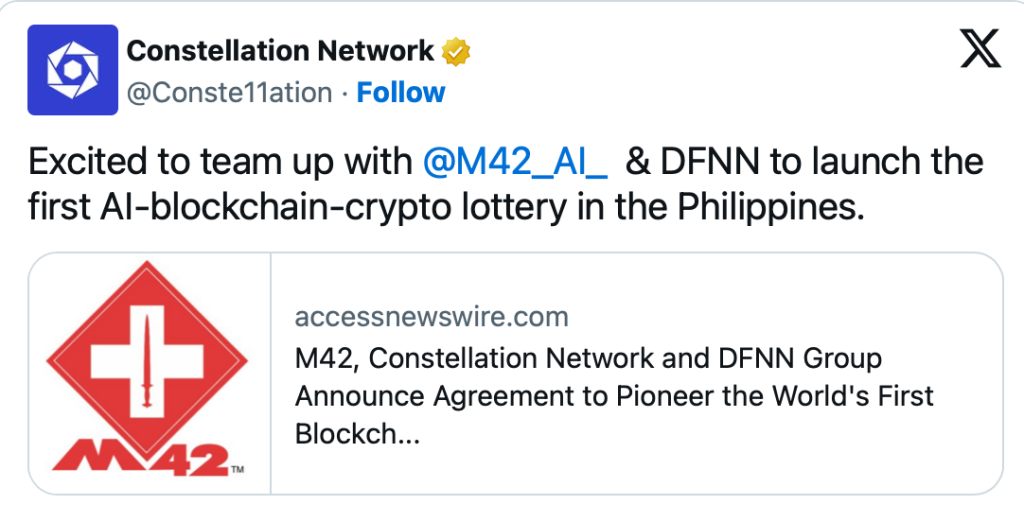Click the gold verified badge
The width and height of the screenshot is (1024, 505).
click(x=457, y=51)
